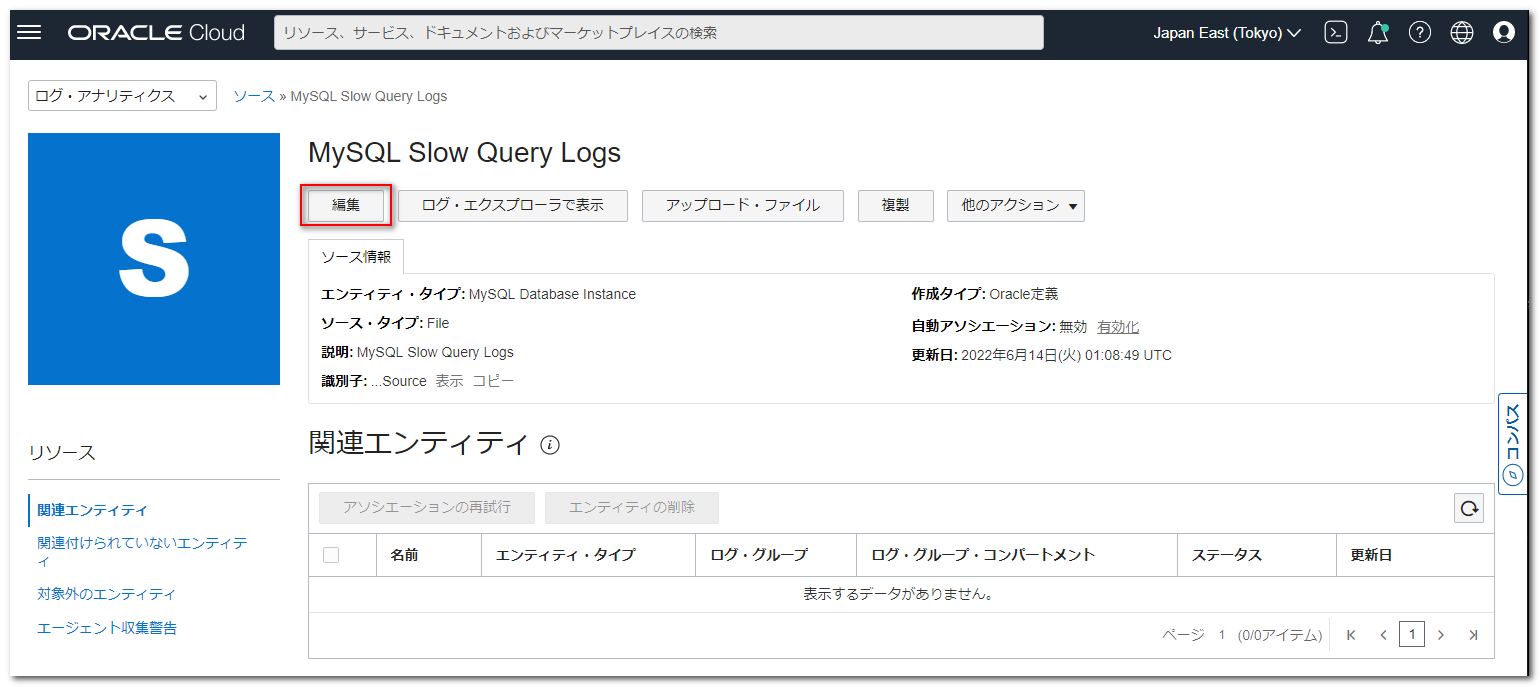The height and width of the screenshot is (687, 1540).
Task: Click the MySQL Database Instance entity type value
Action: pos(552,294)
